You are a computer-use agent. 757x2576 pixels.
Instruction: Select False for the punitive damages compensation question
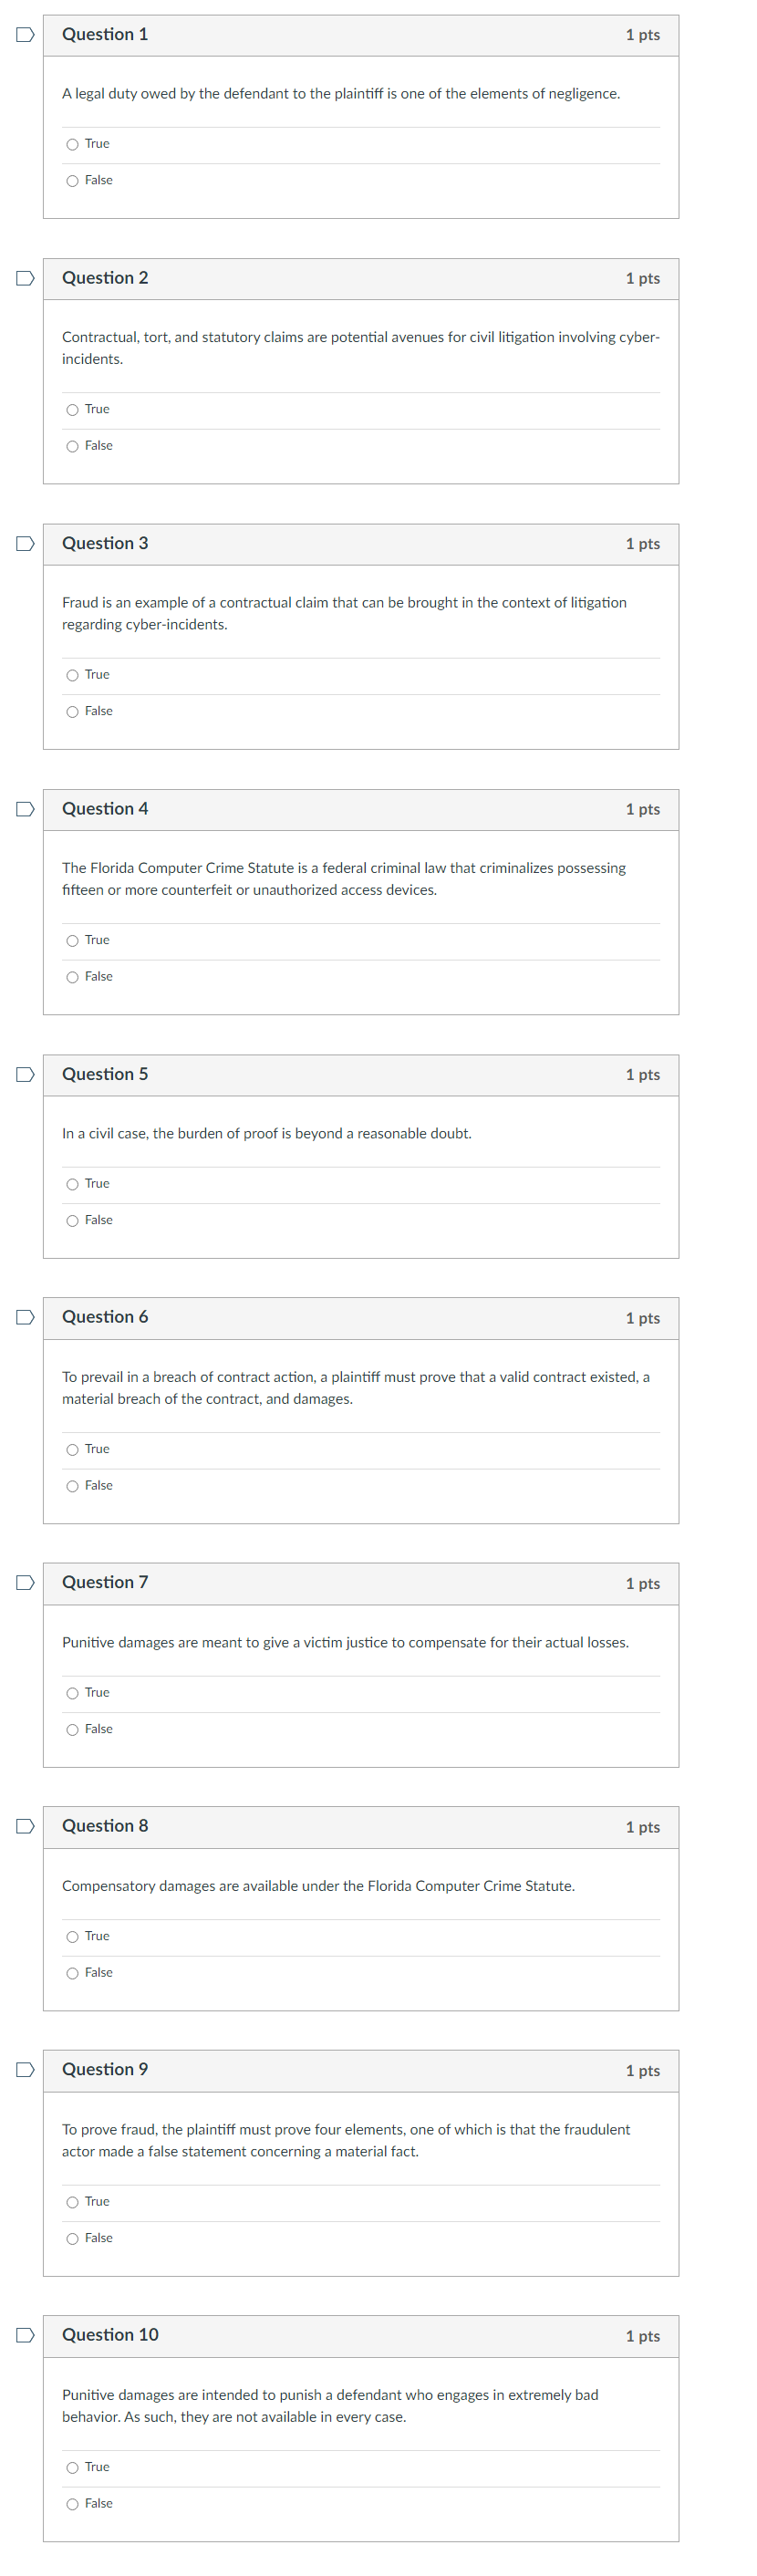72,1728
